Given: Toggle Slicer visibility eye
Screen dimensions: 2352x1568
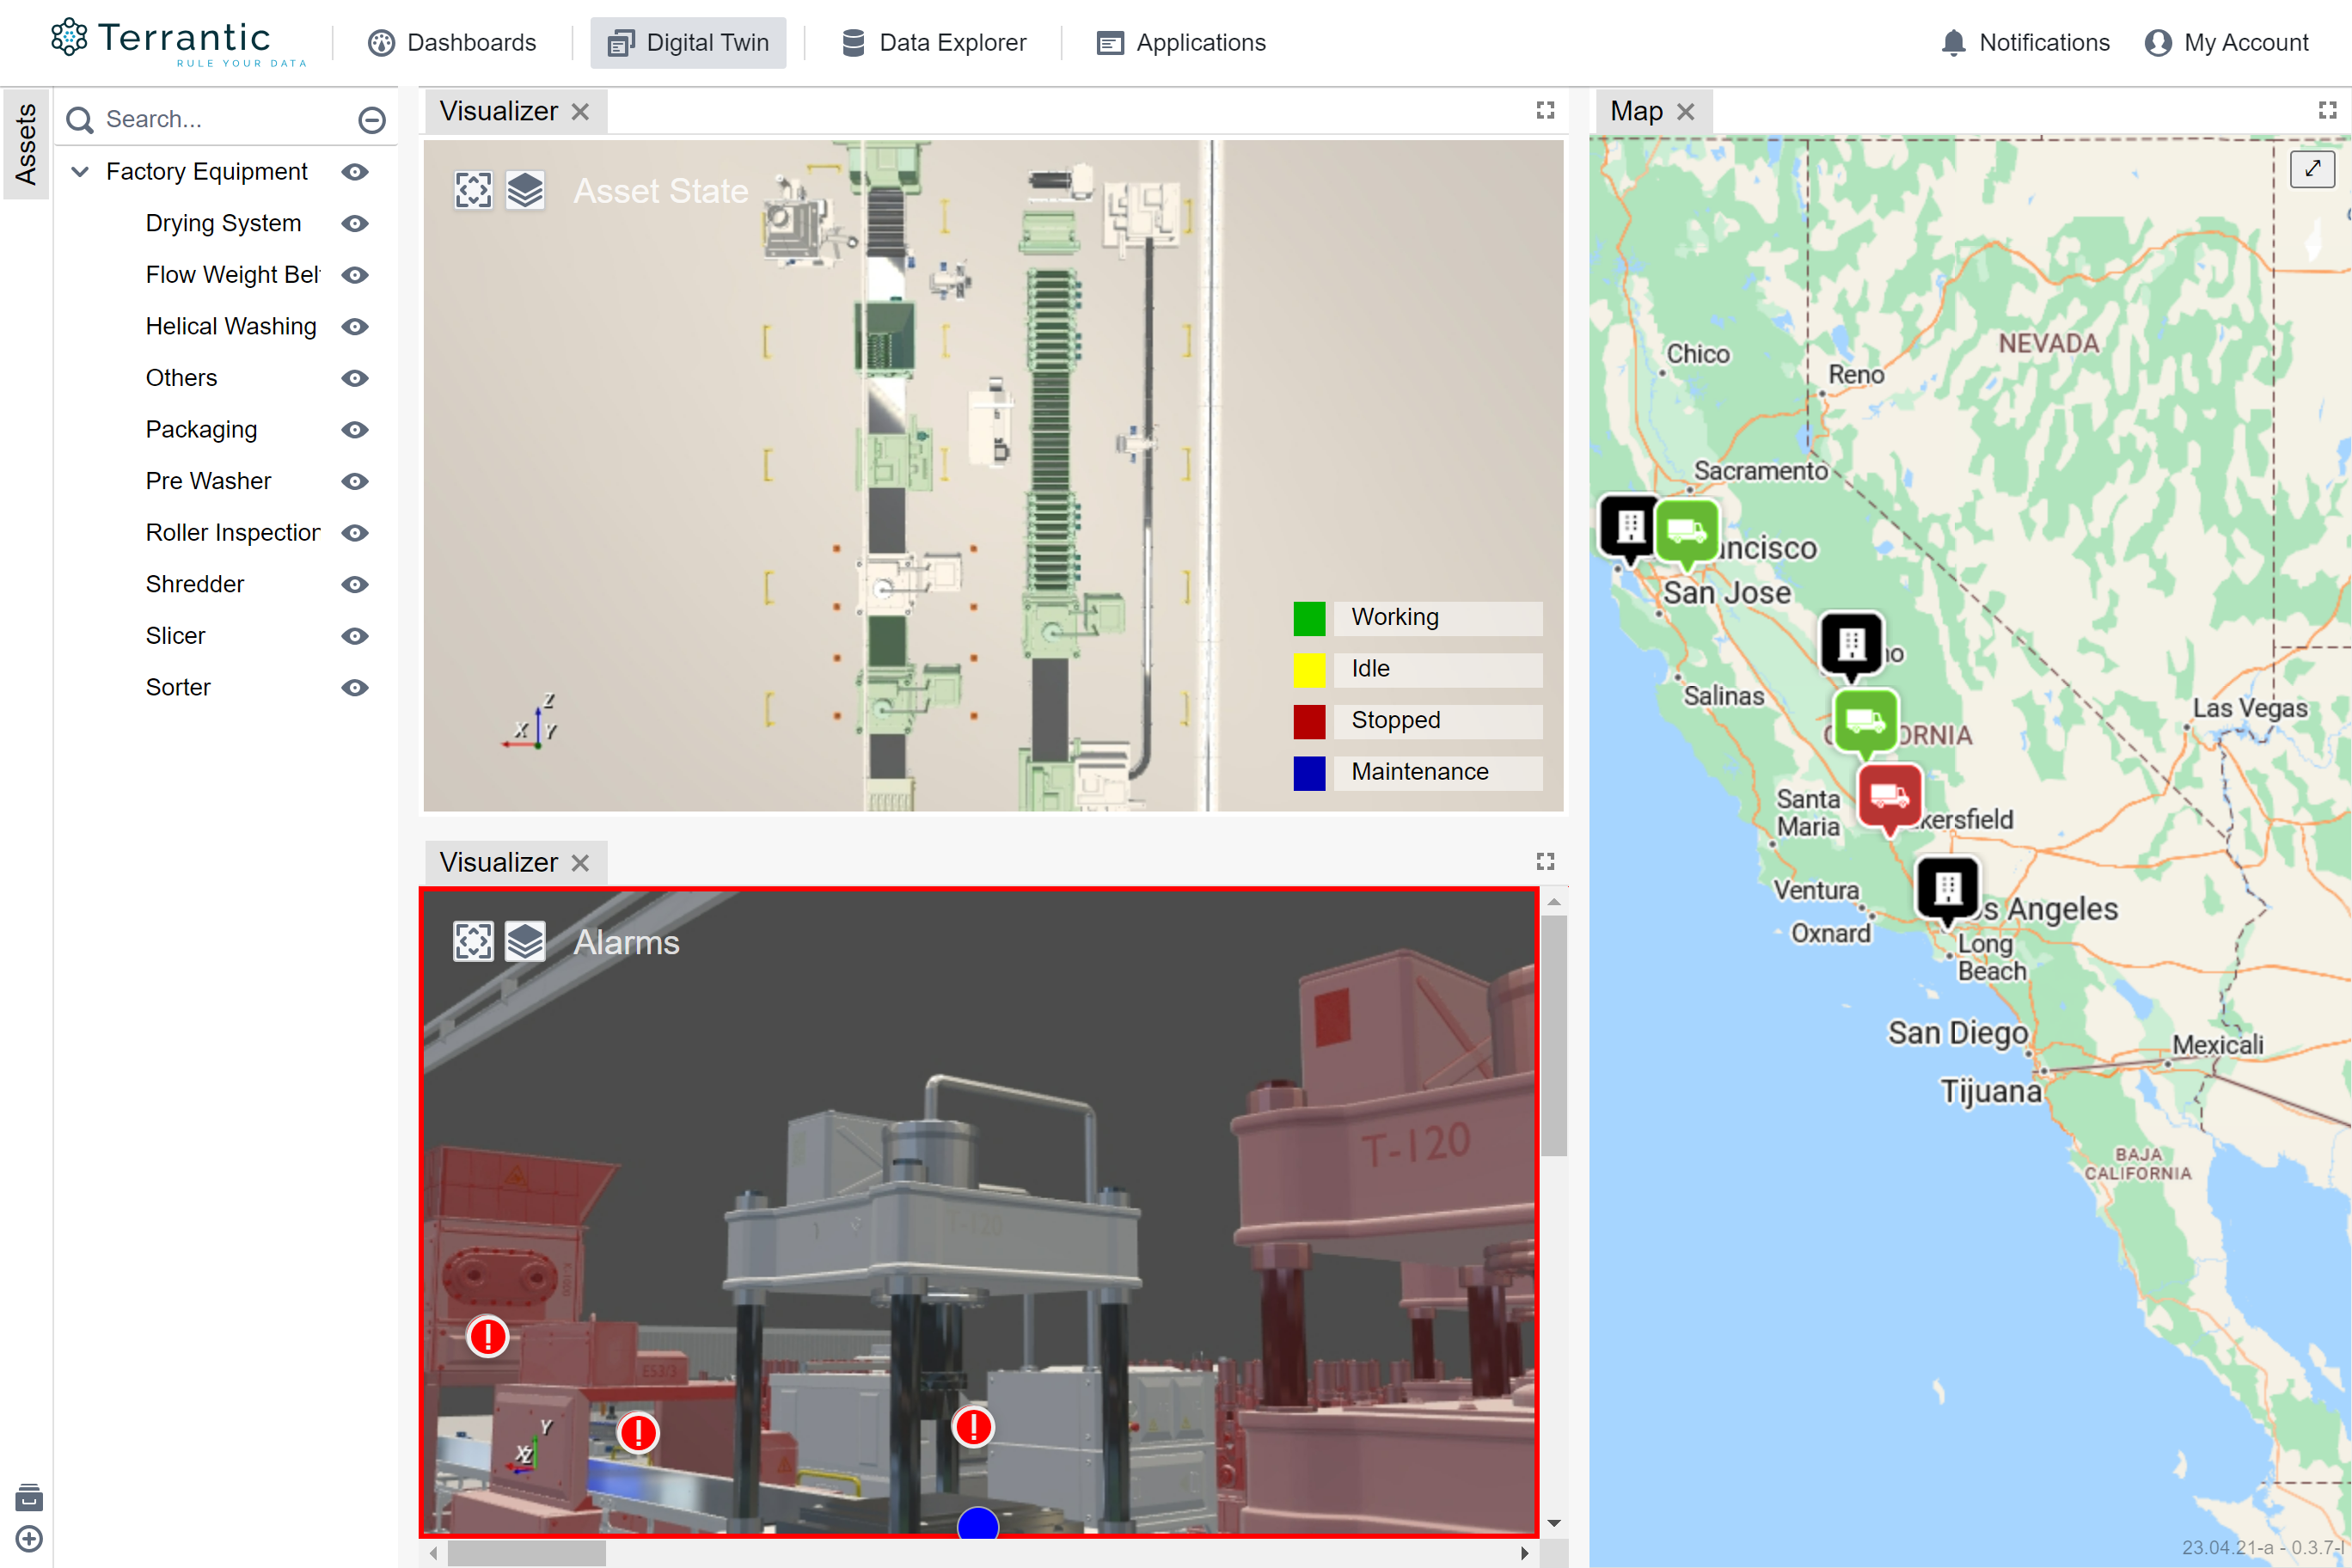Looking at the screenshot, I should [x=355, y=636].
